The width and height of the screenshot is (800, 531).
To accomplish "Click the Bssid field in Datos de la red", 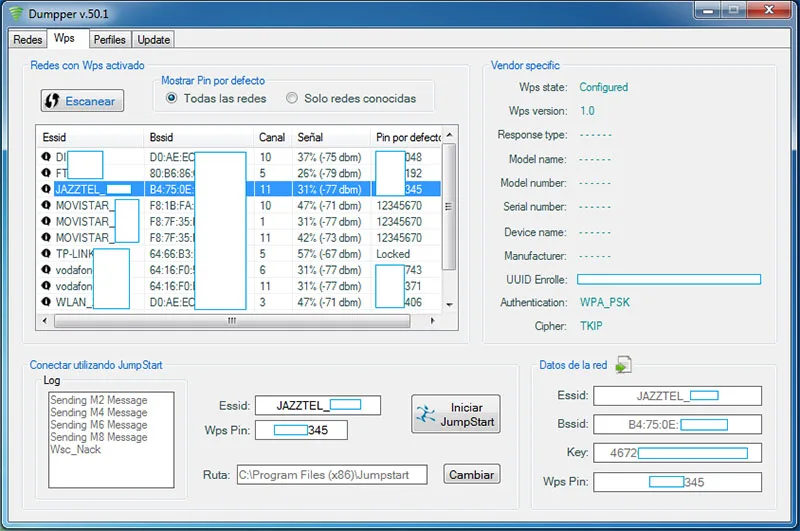I will click(x=678, y=424).
